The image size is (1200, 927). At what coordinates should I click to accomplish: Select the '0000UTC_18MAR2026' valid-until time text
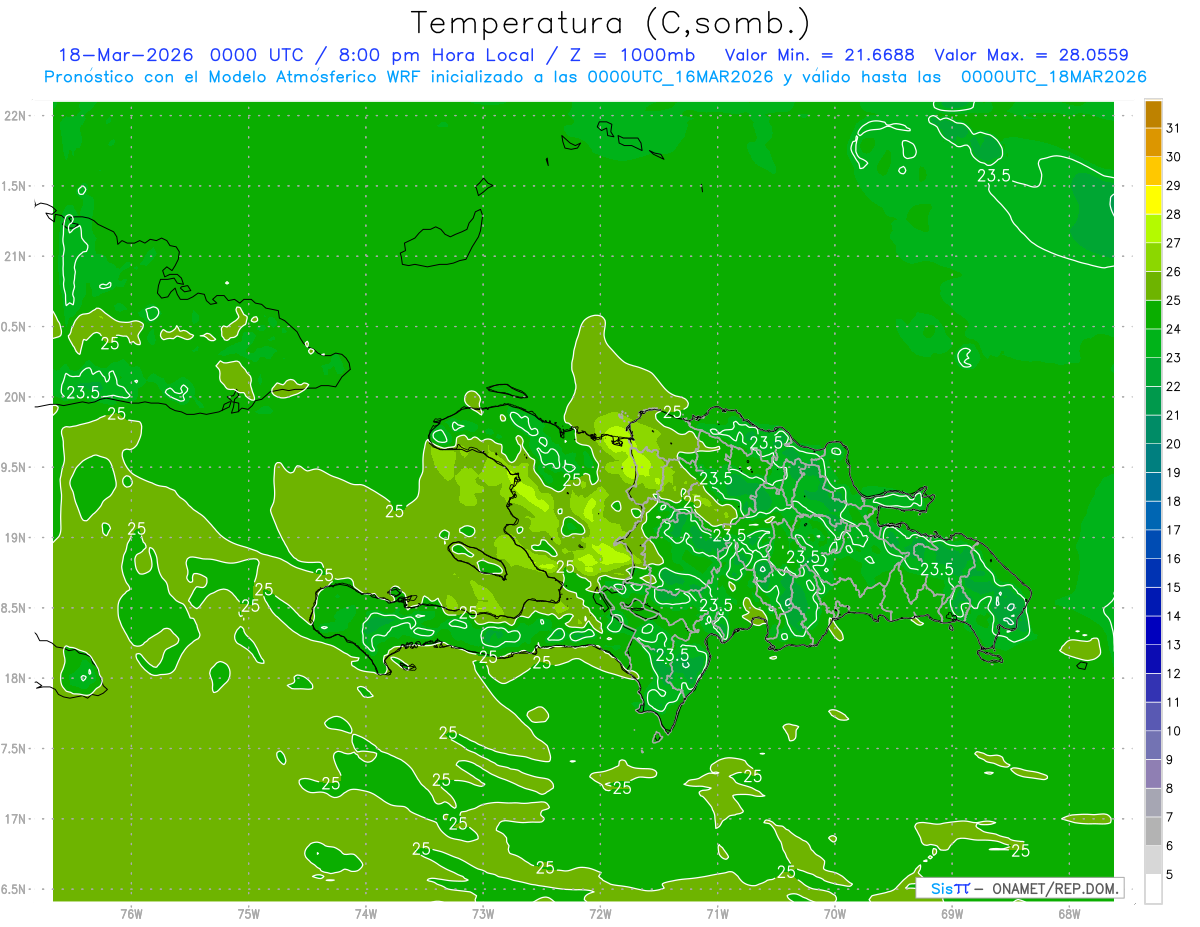(1053, 77)
